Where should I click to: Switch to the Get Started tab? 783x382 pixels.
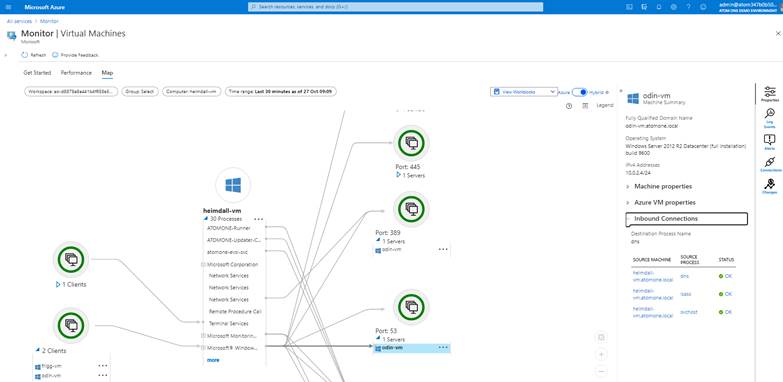pyautogui.click(x=37, y=73)
